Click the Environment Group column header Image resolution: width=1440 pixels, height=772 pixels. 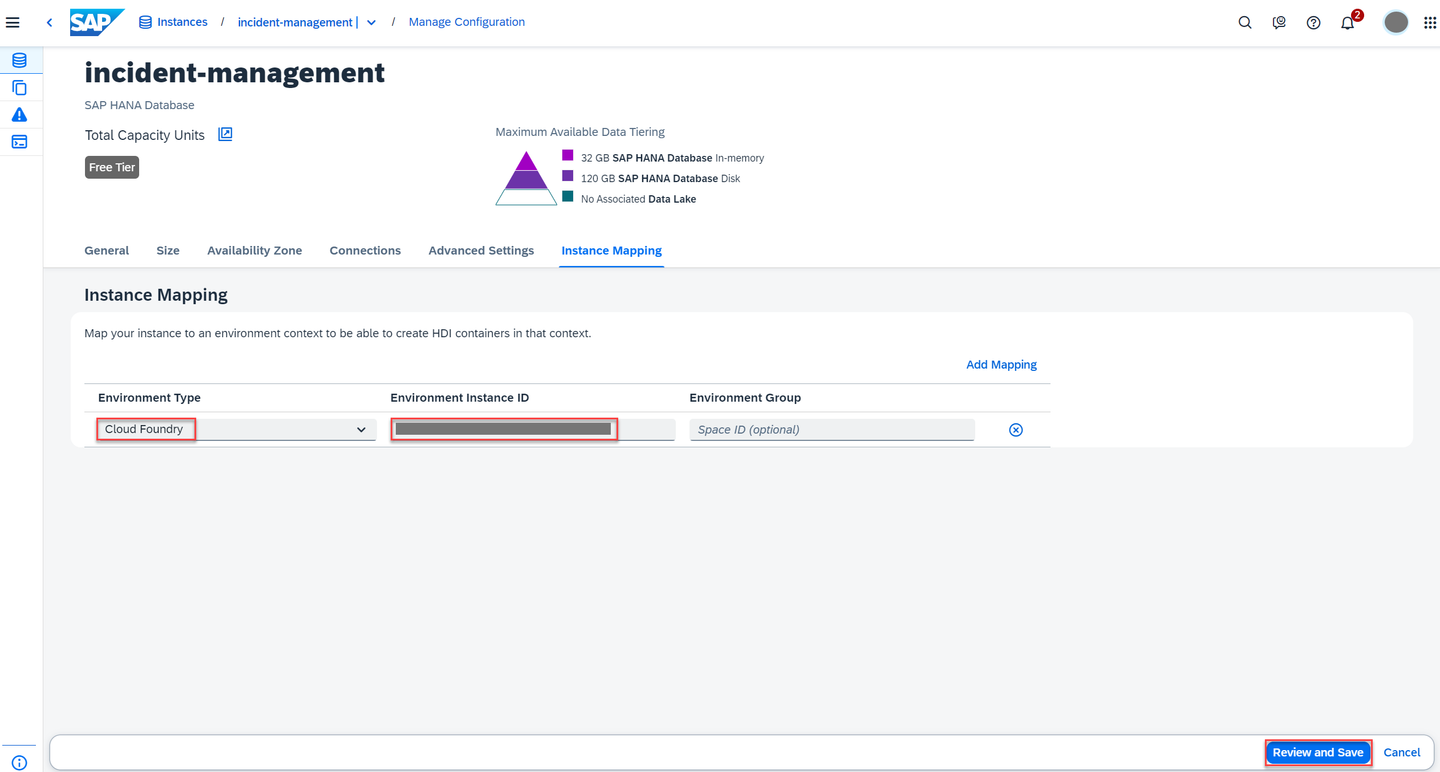[x=745, y=397]
